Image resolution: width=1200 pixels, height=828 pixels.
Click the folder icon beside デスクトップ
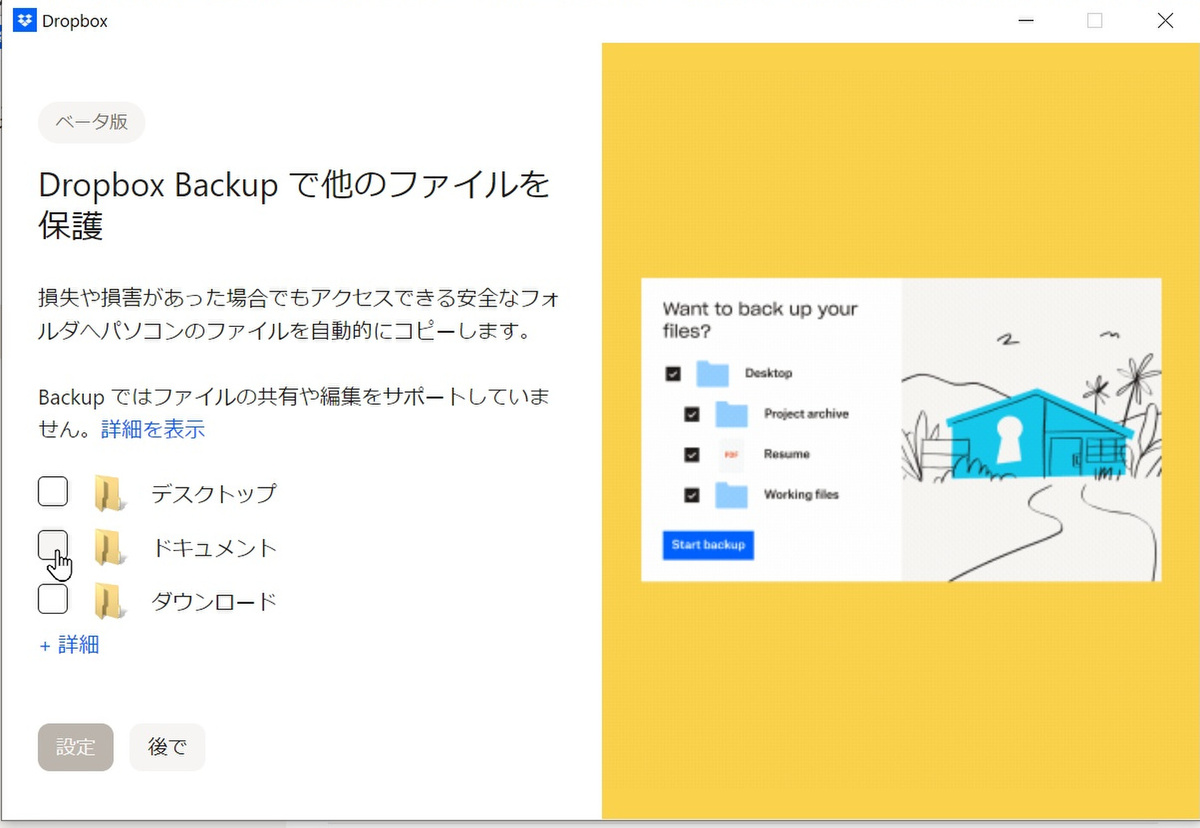coord(108,491)
